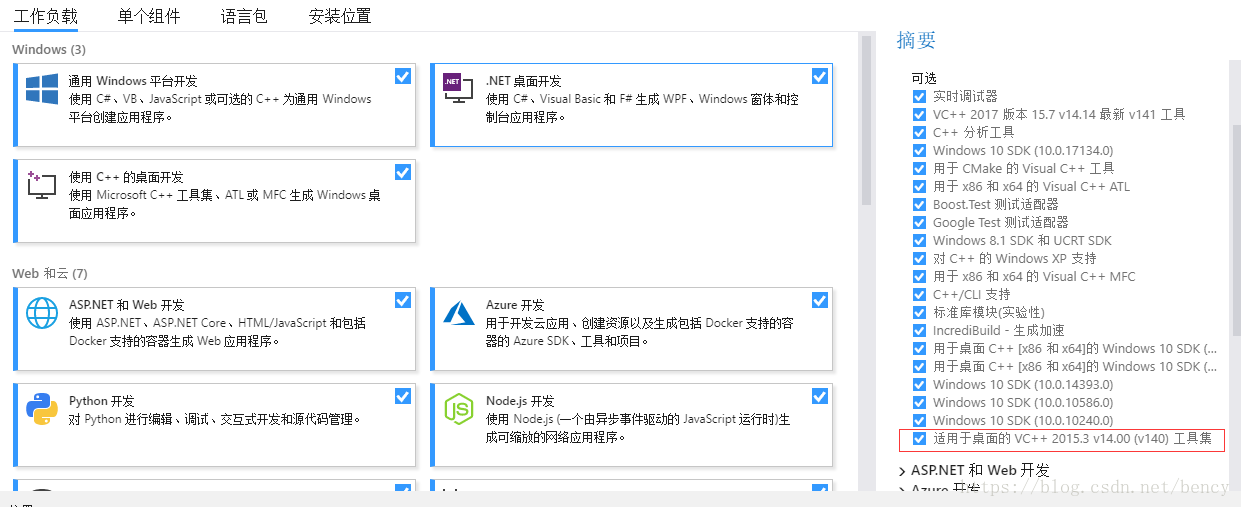Toggle 用于 CMake 的 Visual C++ 工具 checkbox
Screen dimensions: 1241x507
point(919,168)
